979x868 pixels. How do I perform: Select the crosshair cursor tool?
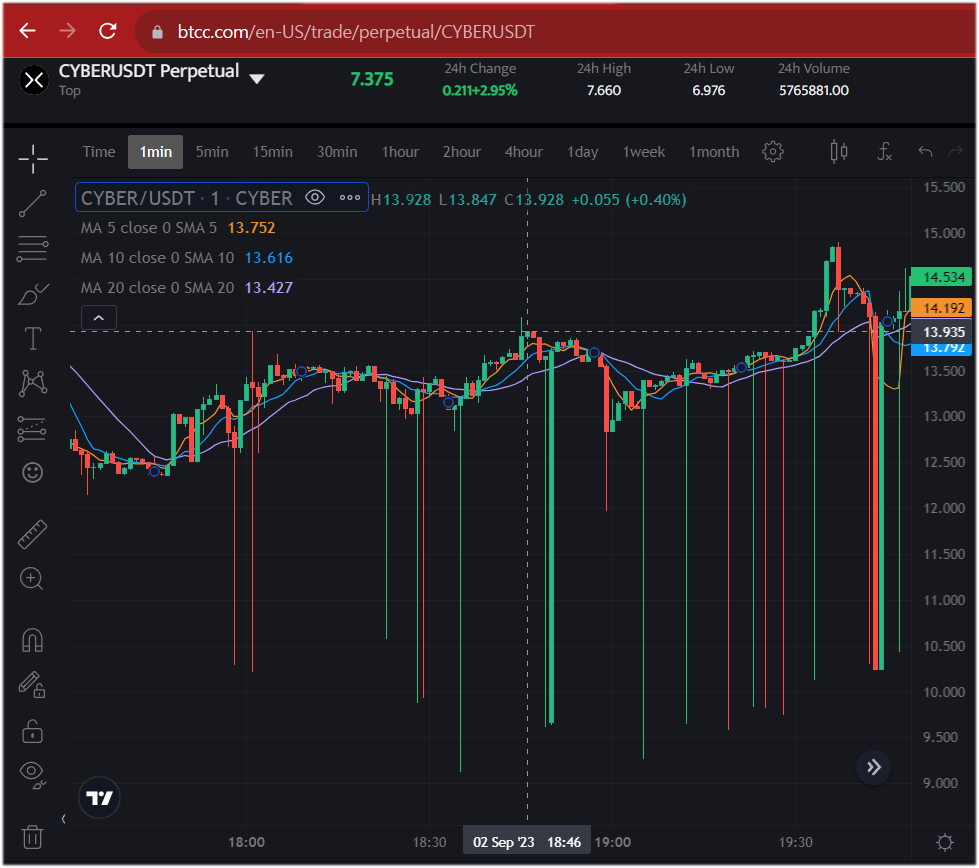pos(33,157)
